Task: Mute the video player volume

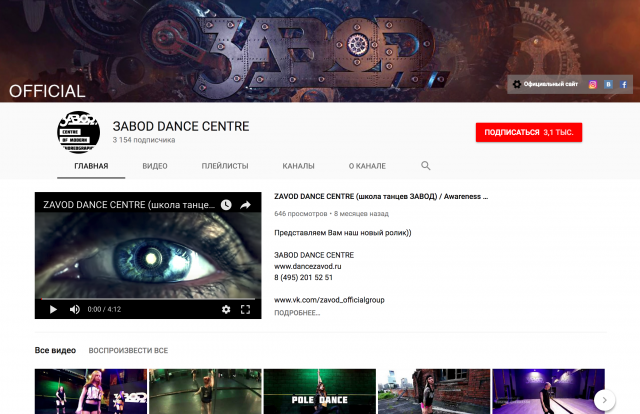Action: 75,309
